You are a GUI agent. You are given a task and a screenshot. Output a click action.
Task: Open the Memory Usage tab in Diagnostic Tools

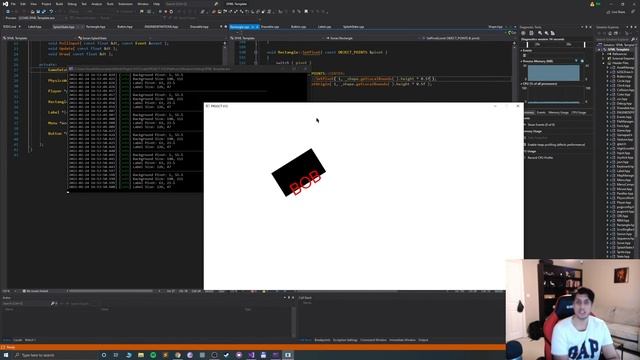tap(558, 112)
